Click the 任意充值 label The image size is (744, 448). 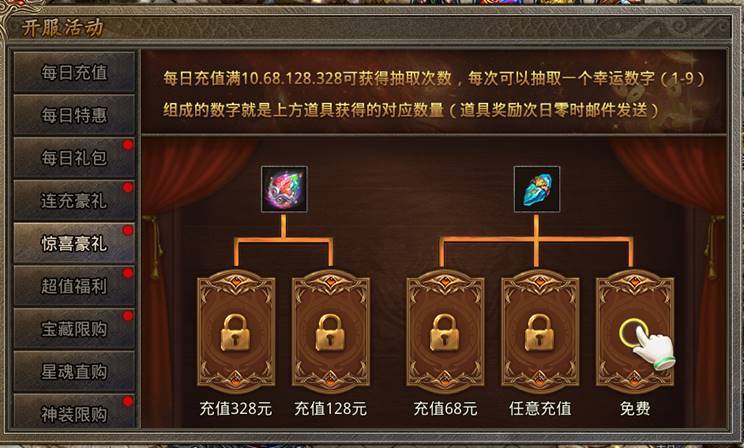coord(540,408)
